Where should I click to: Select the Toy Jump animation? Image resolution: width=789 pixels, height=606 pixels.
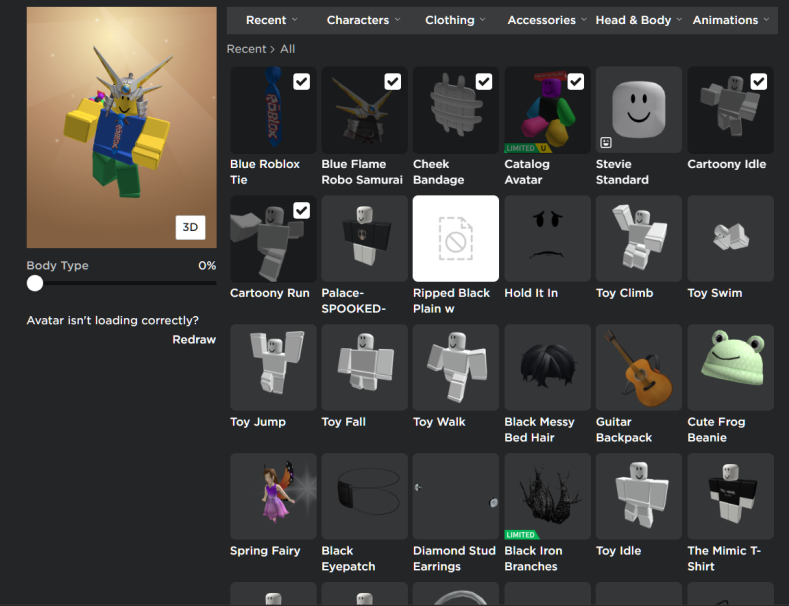[273, 367]
